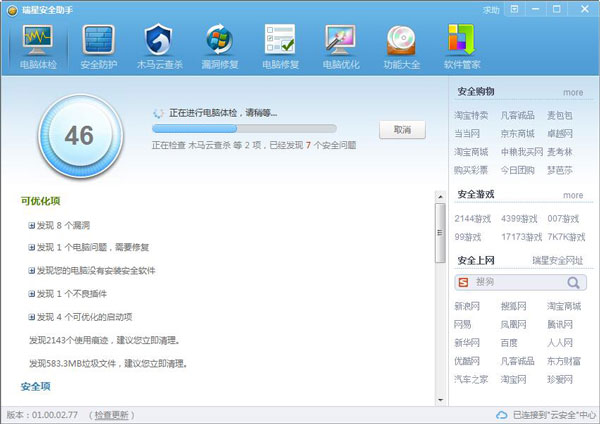This screenshot has width=600, height=424.
Task: Open the 京东商城 link
Action: point(517,134)
